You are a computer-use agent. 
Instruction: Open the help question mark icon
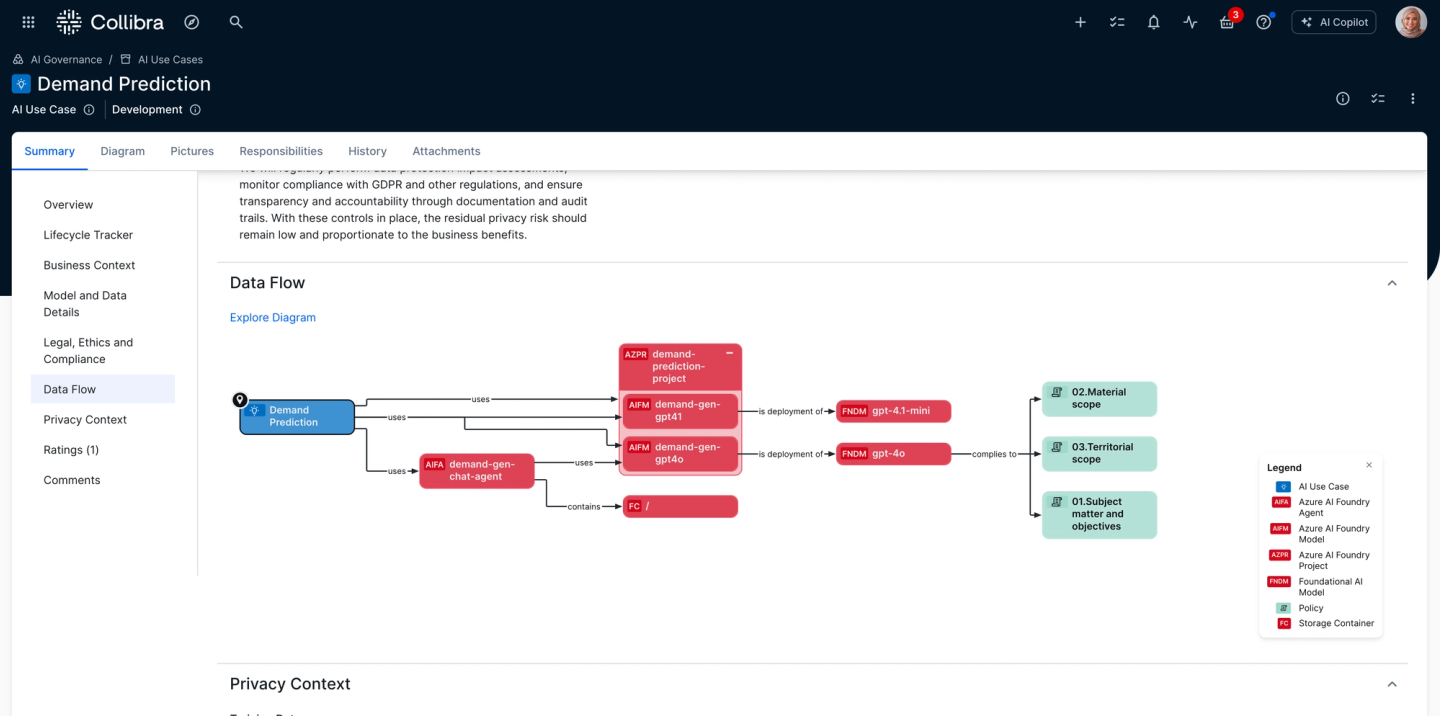[x=1264, y=22]
